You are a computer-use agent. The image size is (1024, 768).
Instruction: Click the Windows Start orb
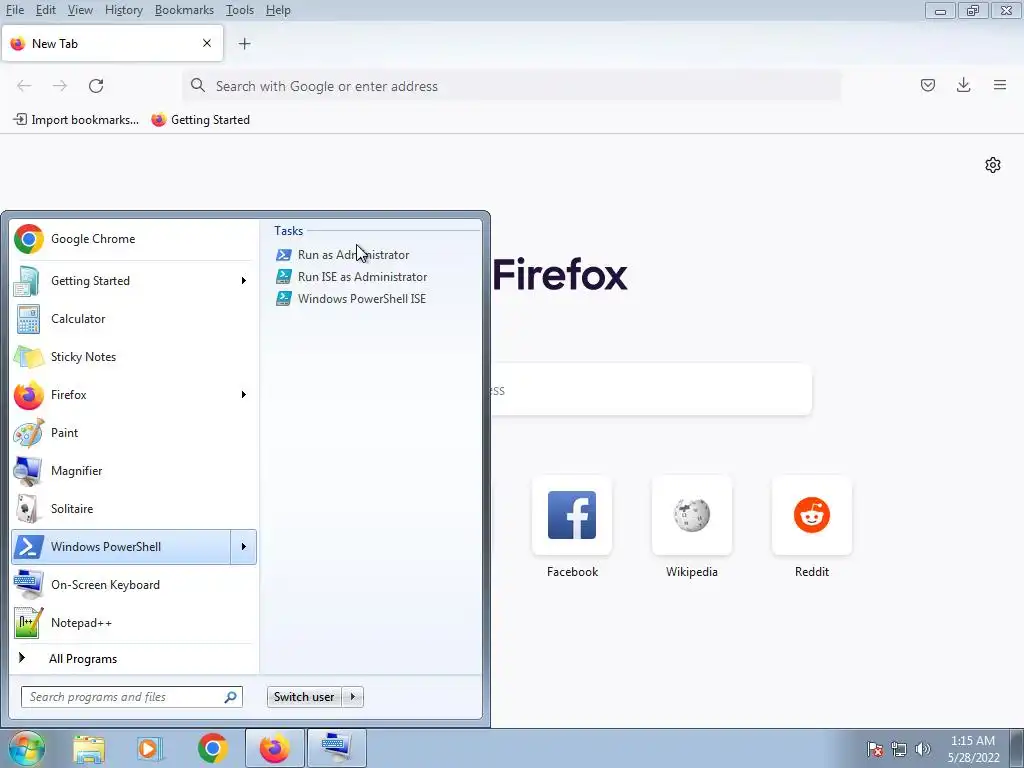pos(26,748)
